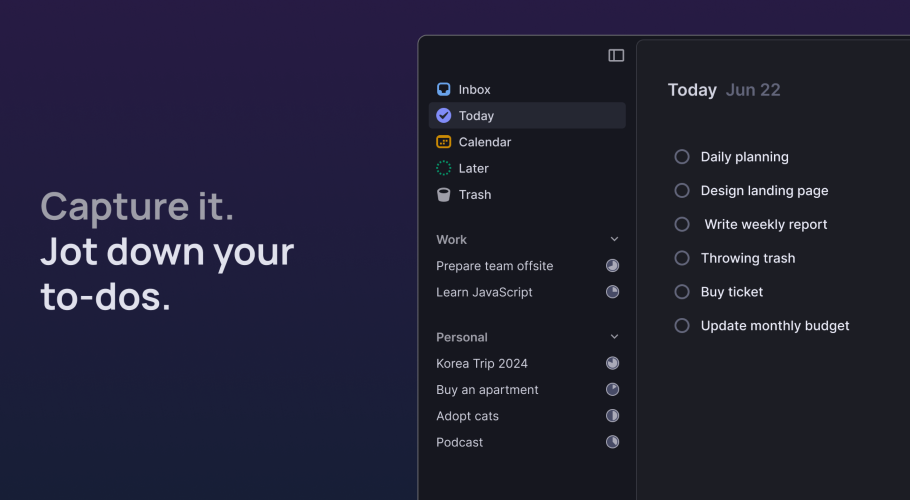The image size is (910, 500).
Task: Click progress pie icon for Adopt cats
Action: pyautogui.click(x=612, y=416)
